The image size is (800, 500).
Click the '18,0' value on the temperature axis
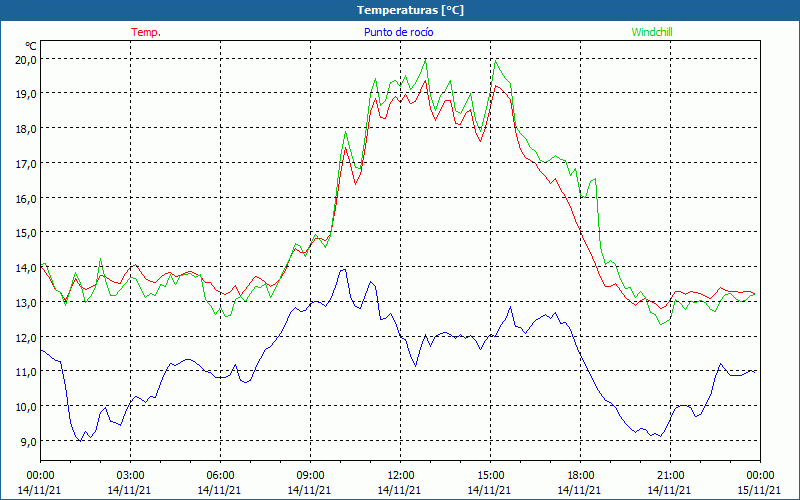pyautogui.click(x=27, y=129)
